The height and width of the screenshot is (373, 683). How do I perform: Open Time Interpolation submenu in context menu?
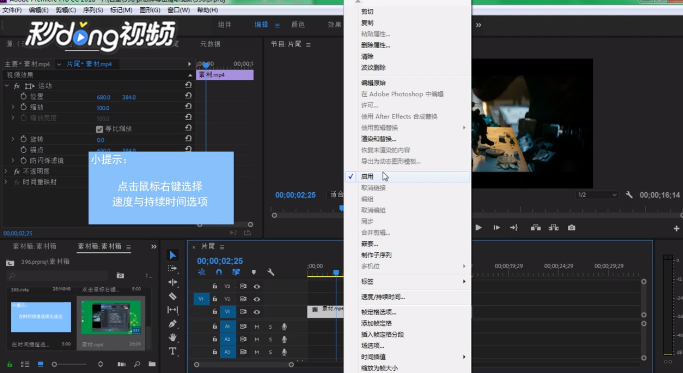(413, 357)
